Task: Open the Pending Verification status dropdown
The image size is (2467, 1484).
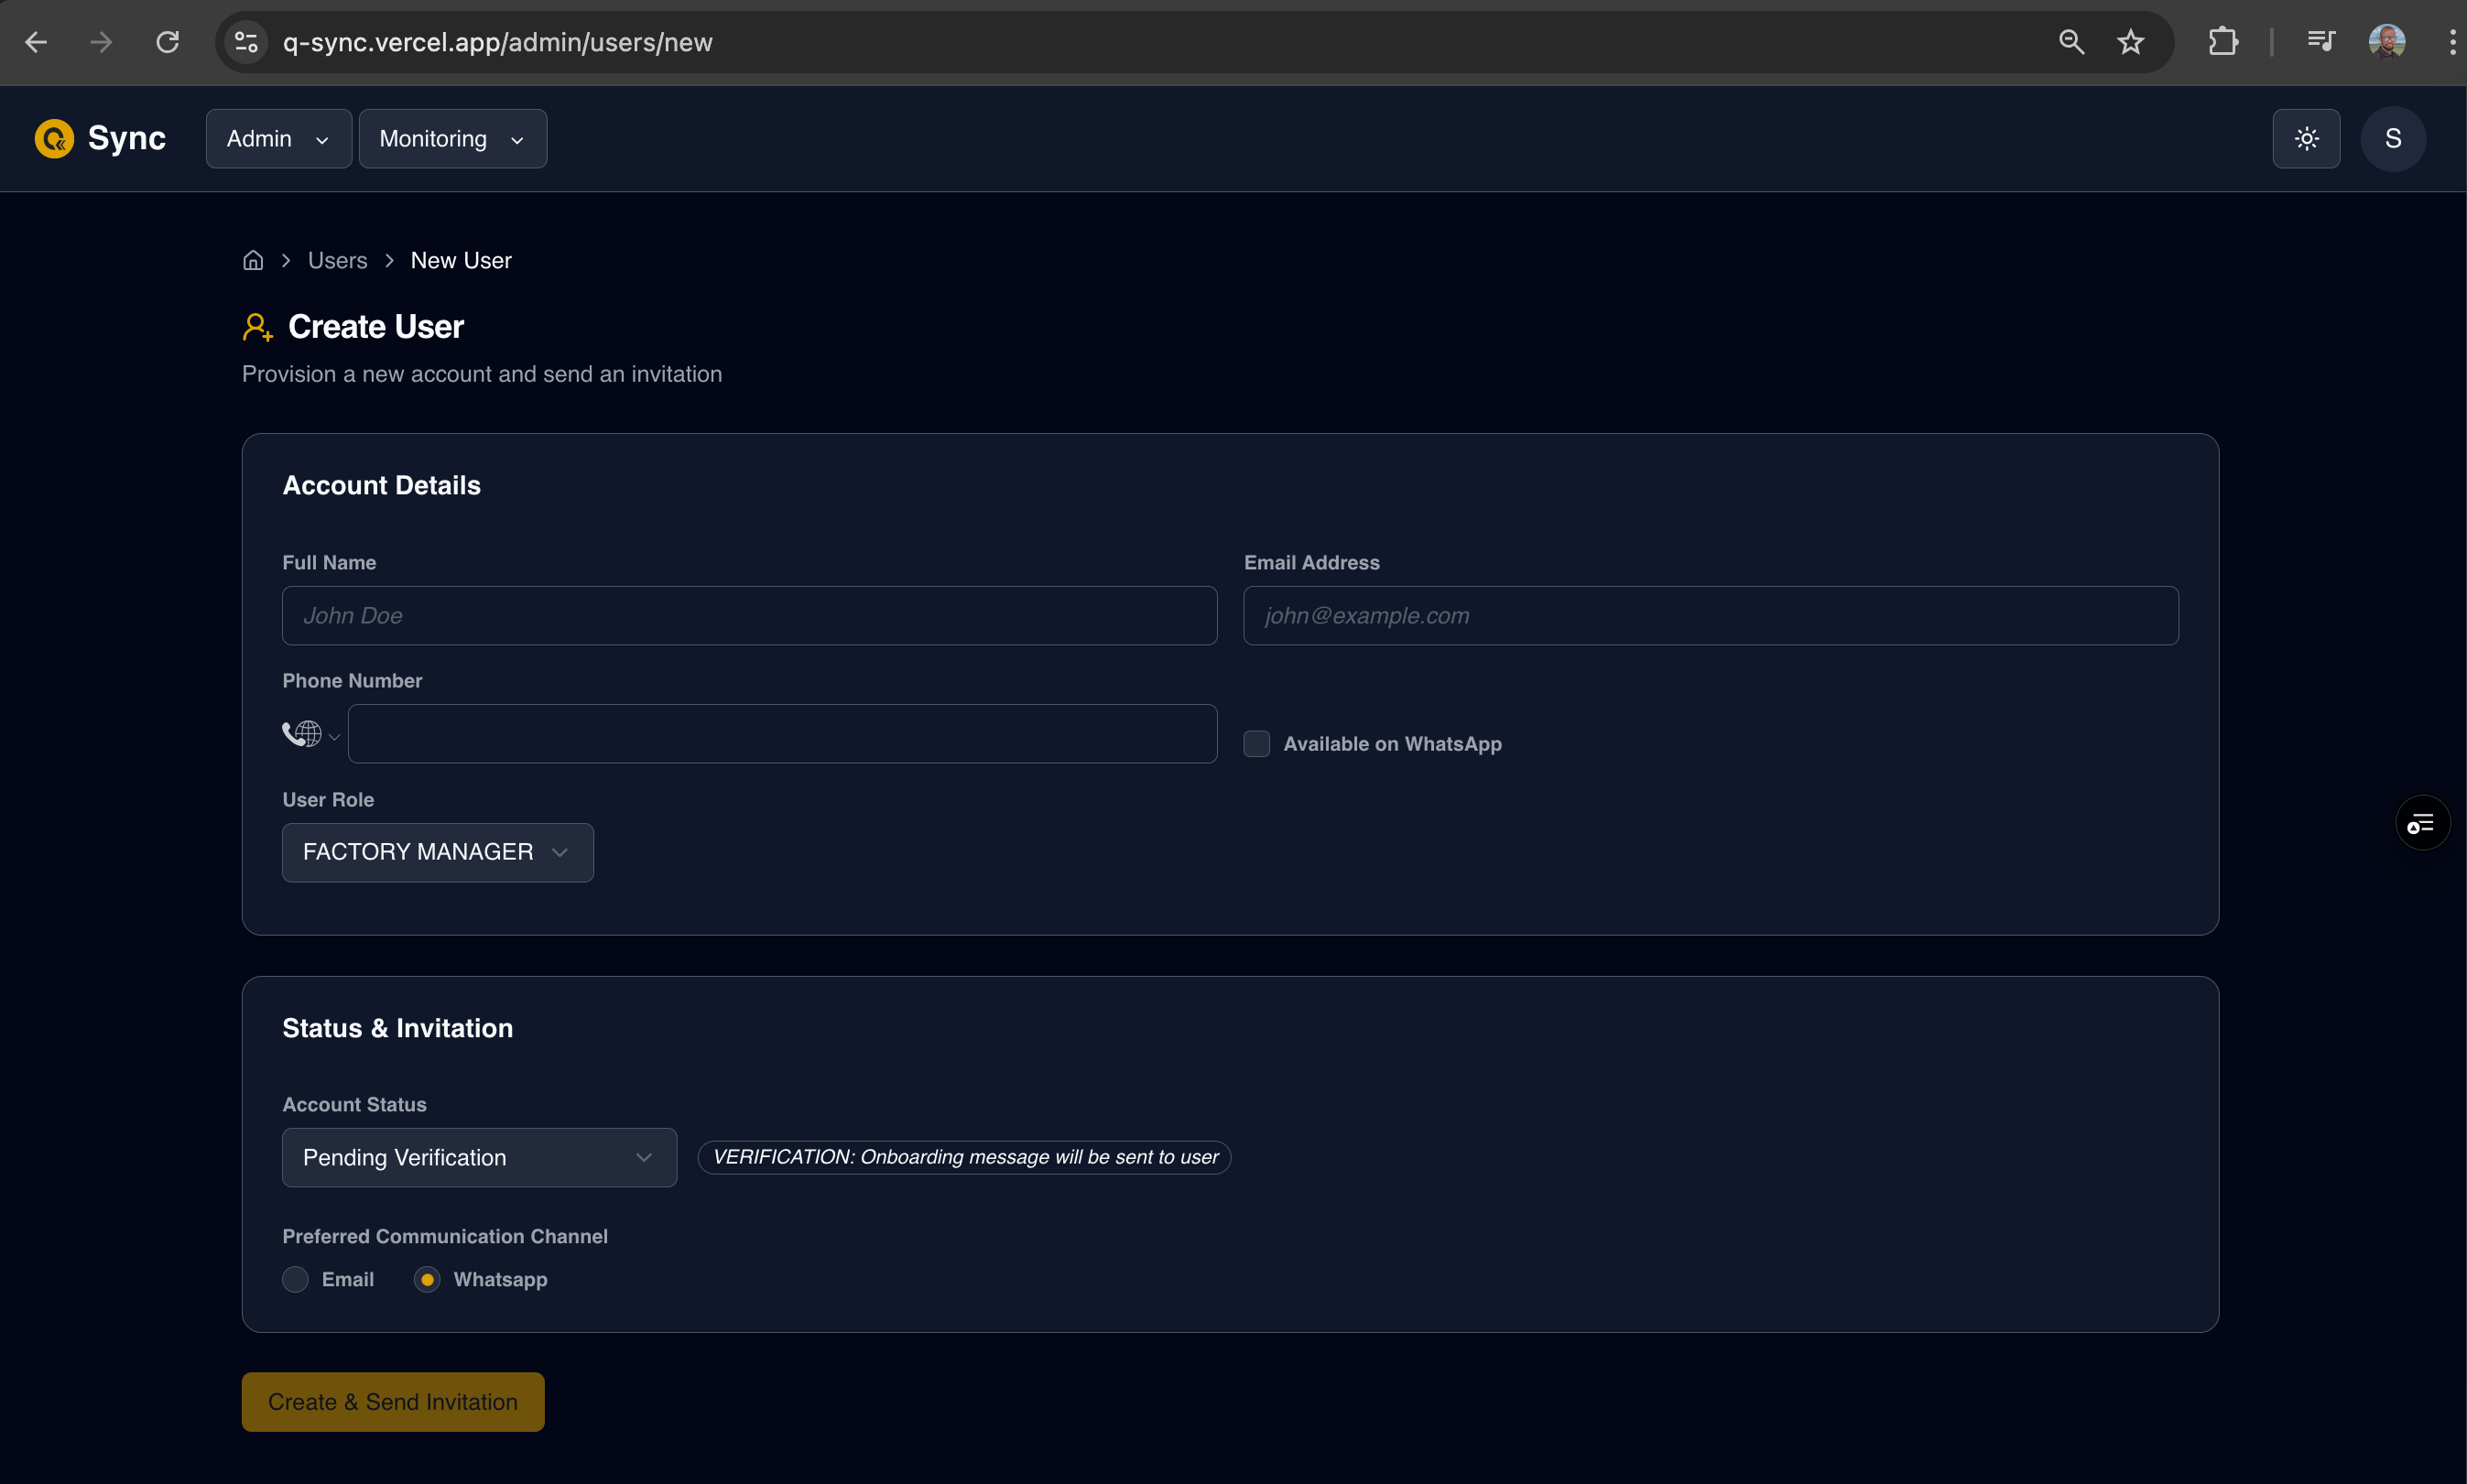Action: coord(479,1157)
